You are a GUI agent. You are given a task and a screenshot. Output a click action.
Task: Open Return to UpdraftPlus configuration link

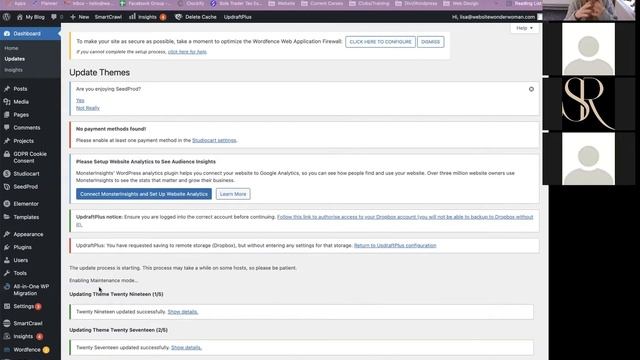(x=395, y=245)
